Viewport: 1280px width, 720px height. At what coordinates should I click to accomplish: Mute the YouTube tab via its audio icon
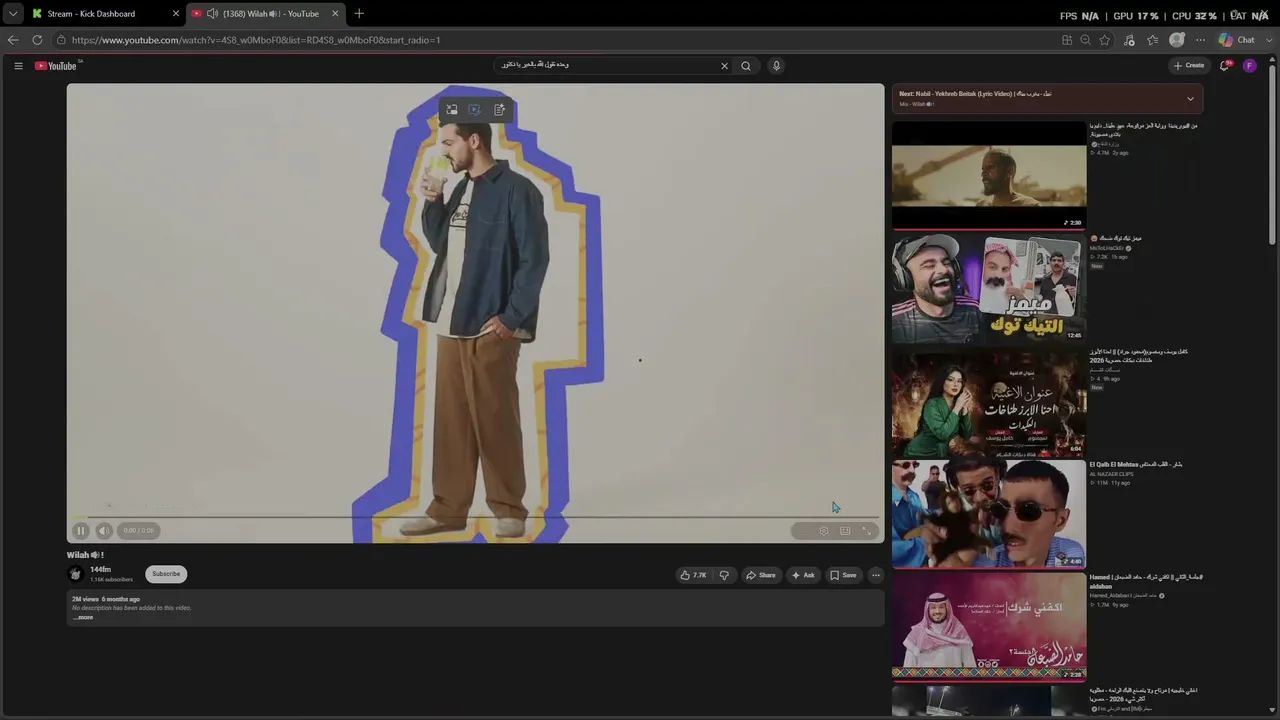tap(212, 14)
